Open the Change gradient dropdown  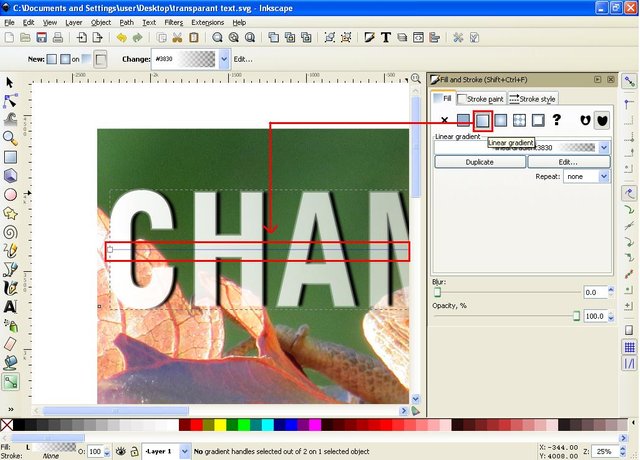(x=224, y=59)
